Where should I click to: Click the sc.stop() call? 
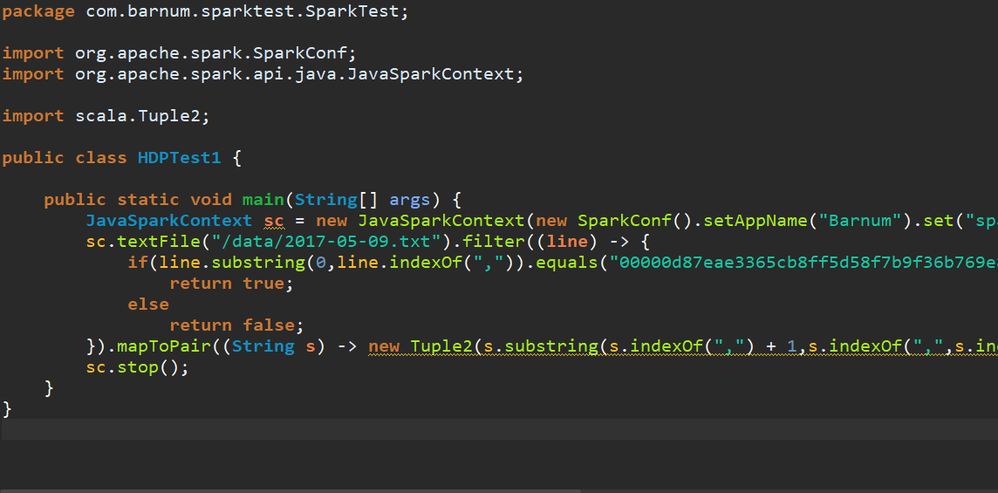[137, 368]
